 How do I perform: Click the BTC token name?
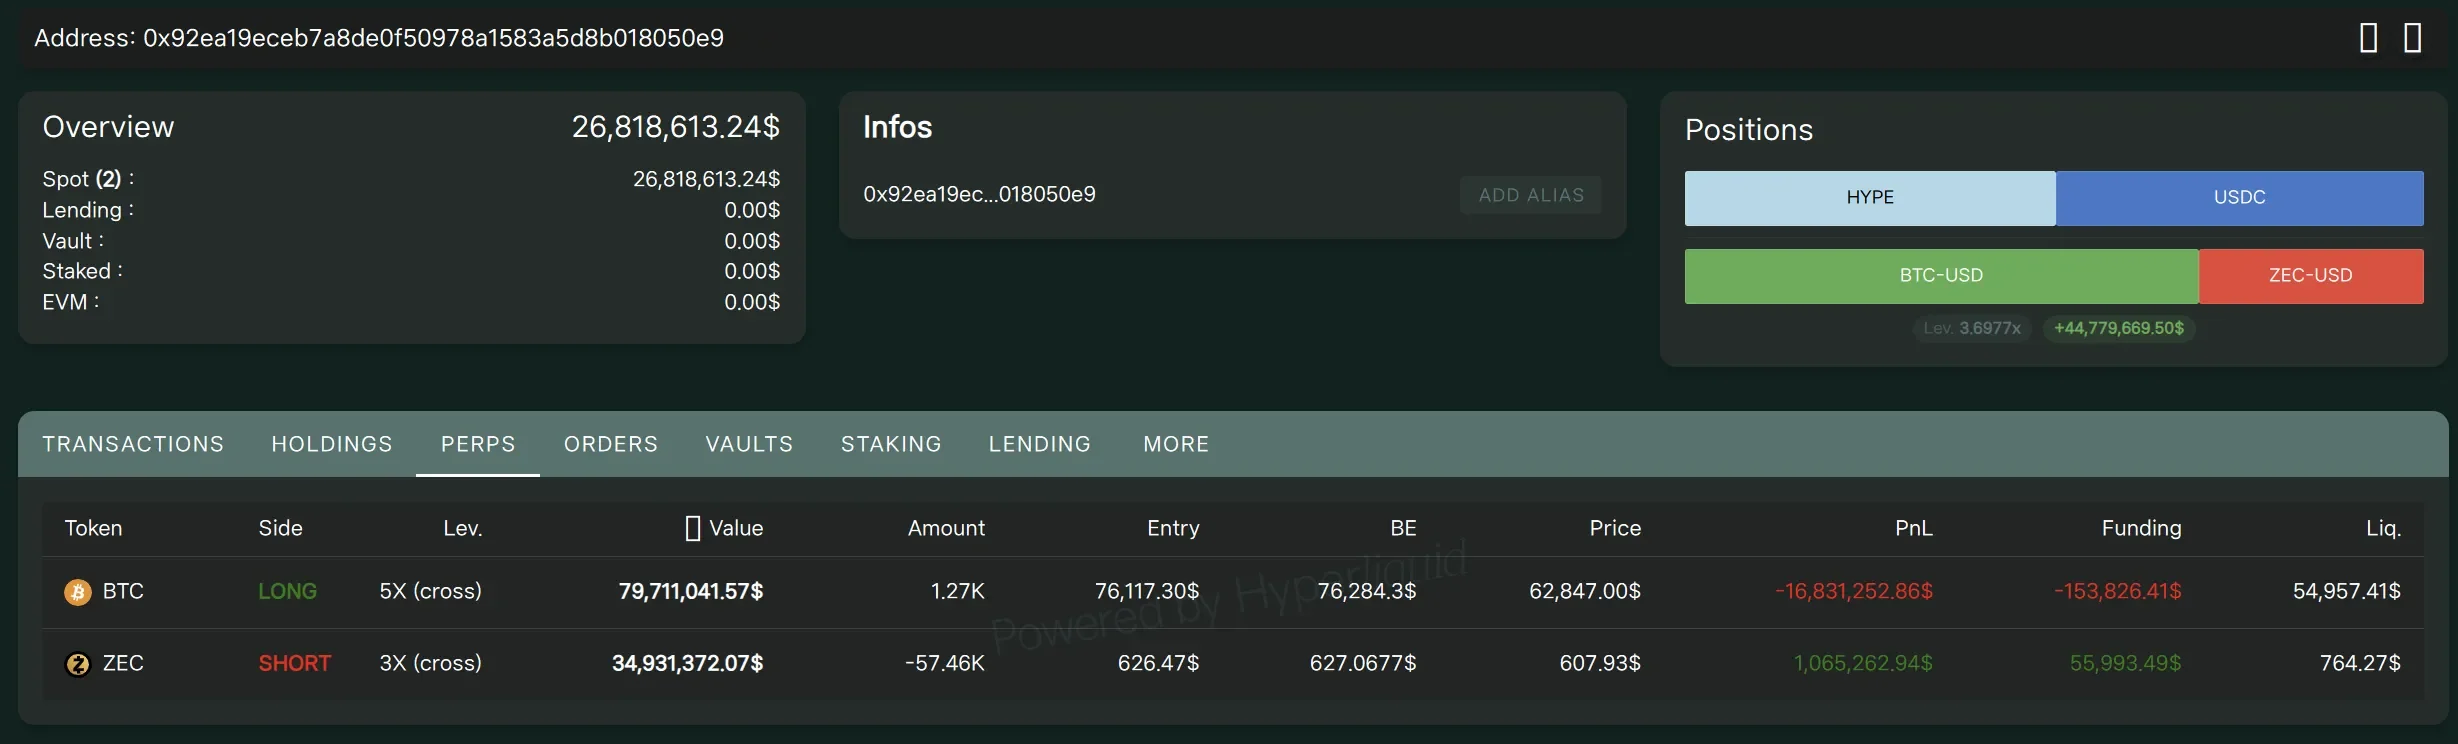point(123,592)
